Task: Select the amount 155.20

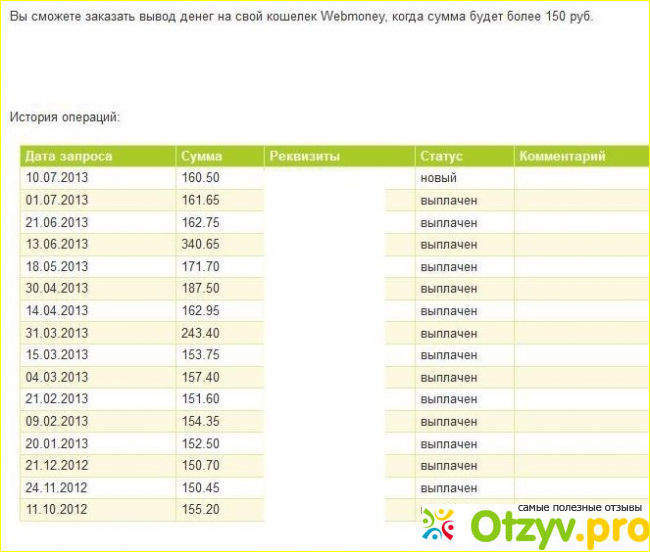Action: [x=200, y=510]
